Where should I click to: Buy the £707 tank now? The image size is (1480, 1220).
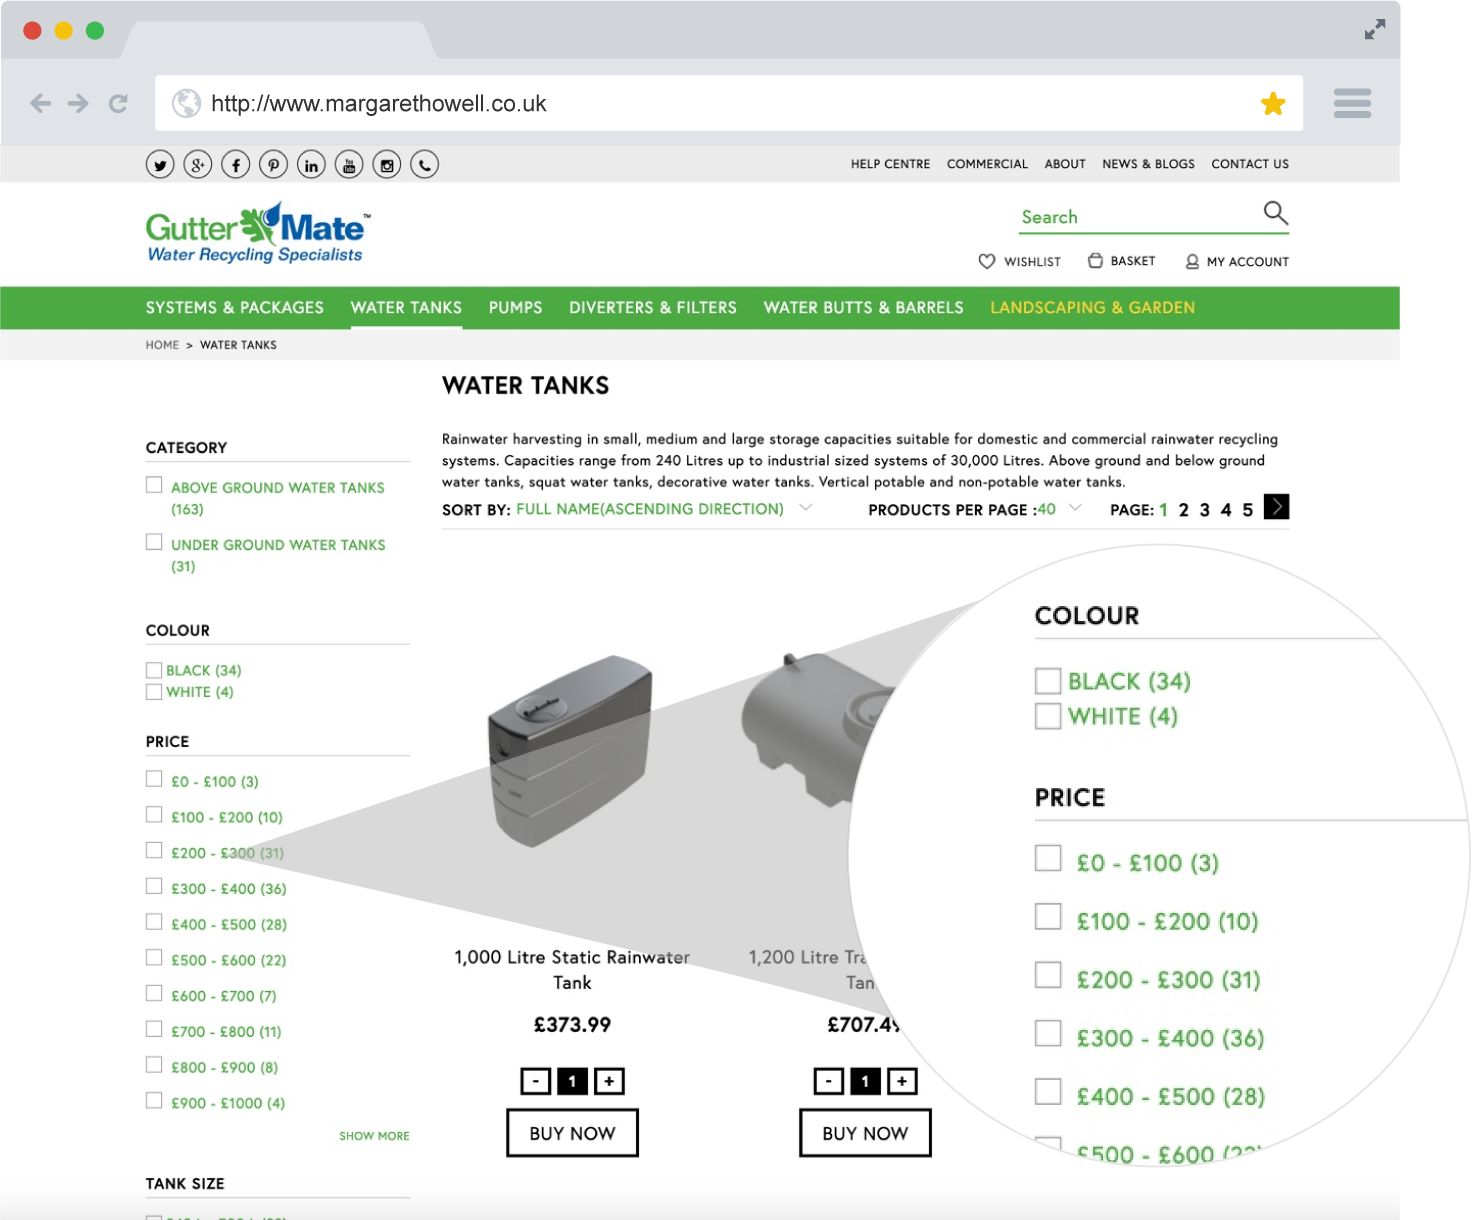(865, 1133)
